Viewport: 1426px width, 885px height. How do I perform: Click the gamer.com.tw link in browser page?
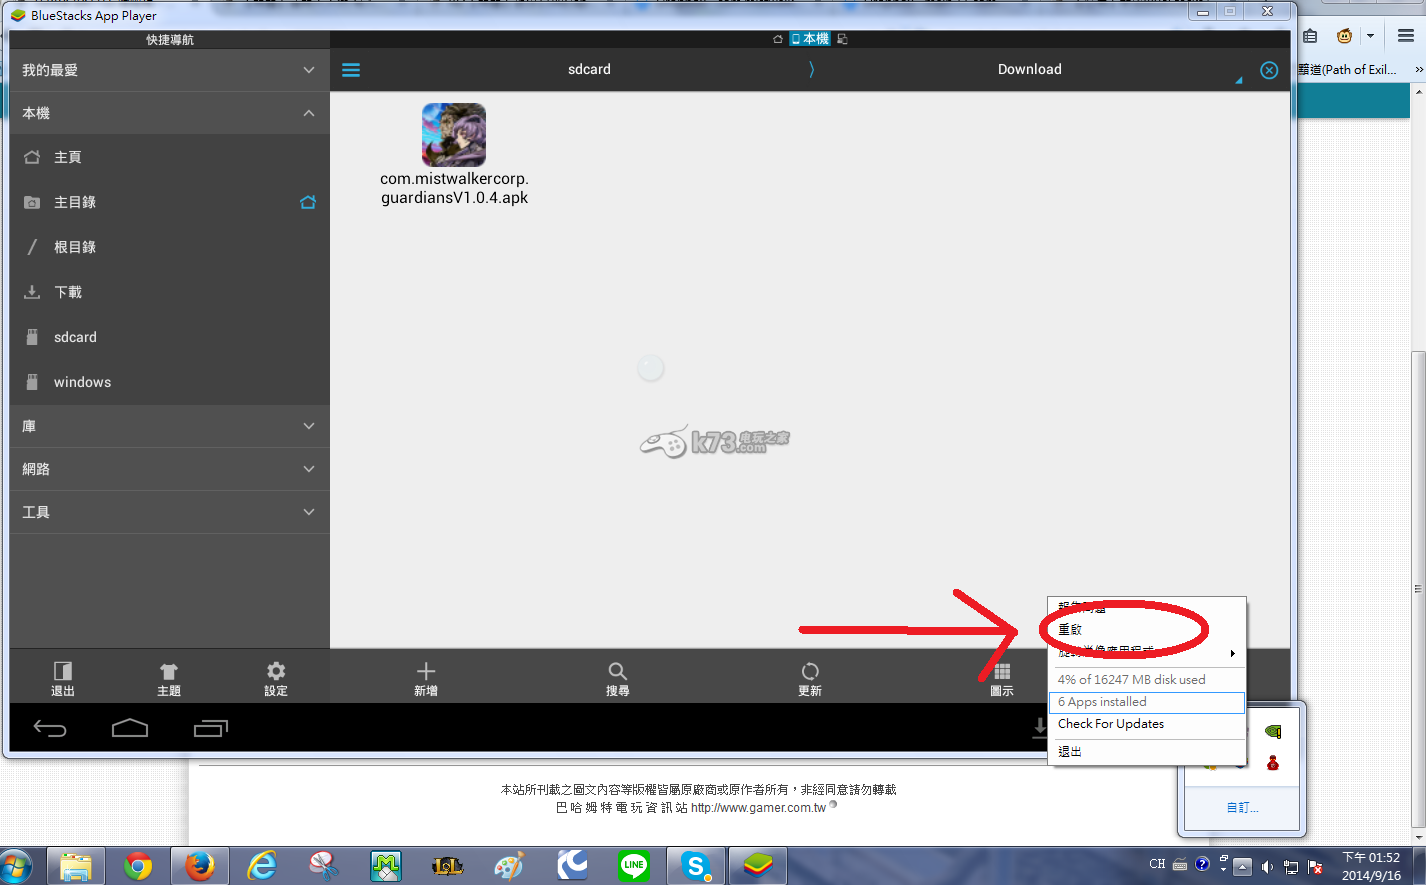click(x=758, y=808)
